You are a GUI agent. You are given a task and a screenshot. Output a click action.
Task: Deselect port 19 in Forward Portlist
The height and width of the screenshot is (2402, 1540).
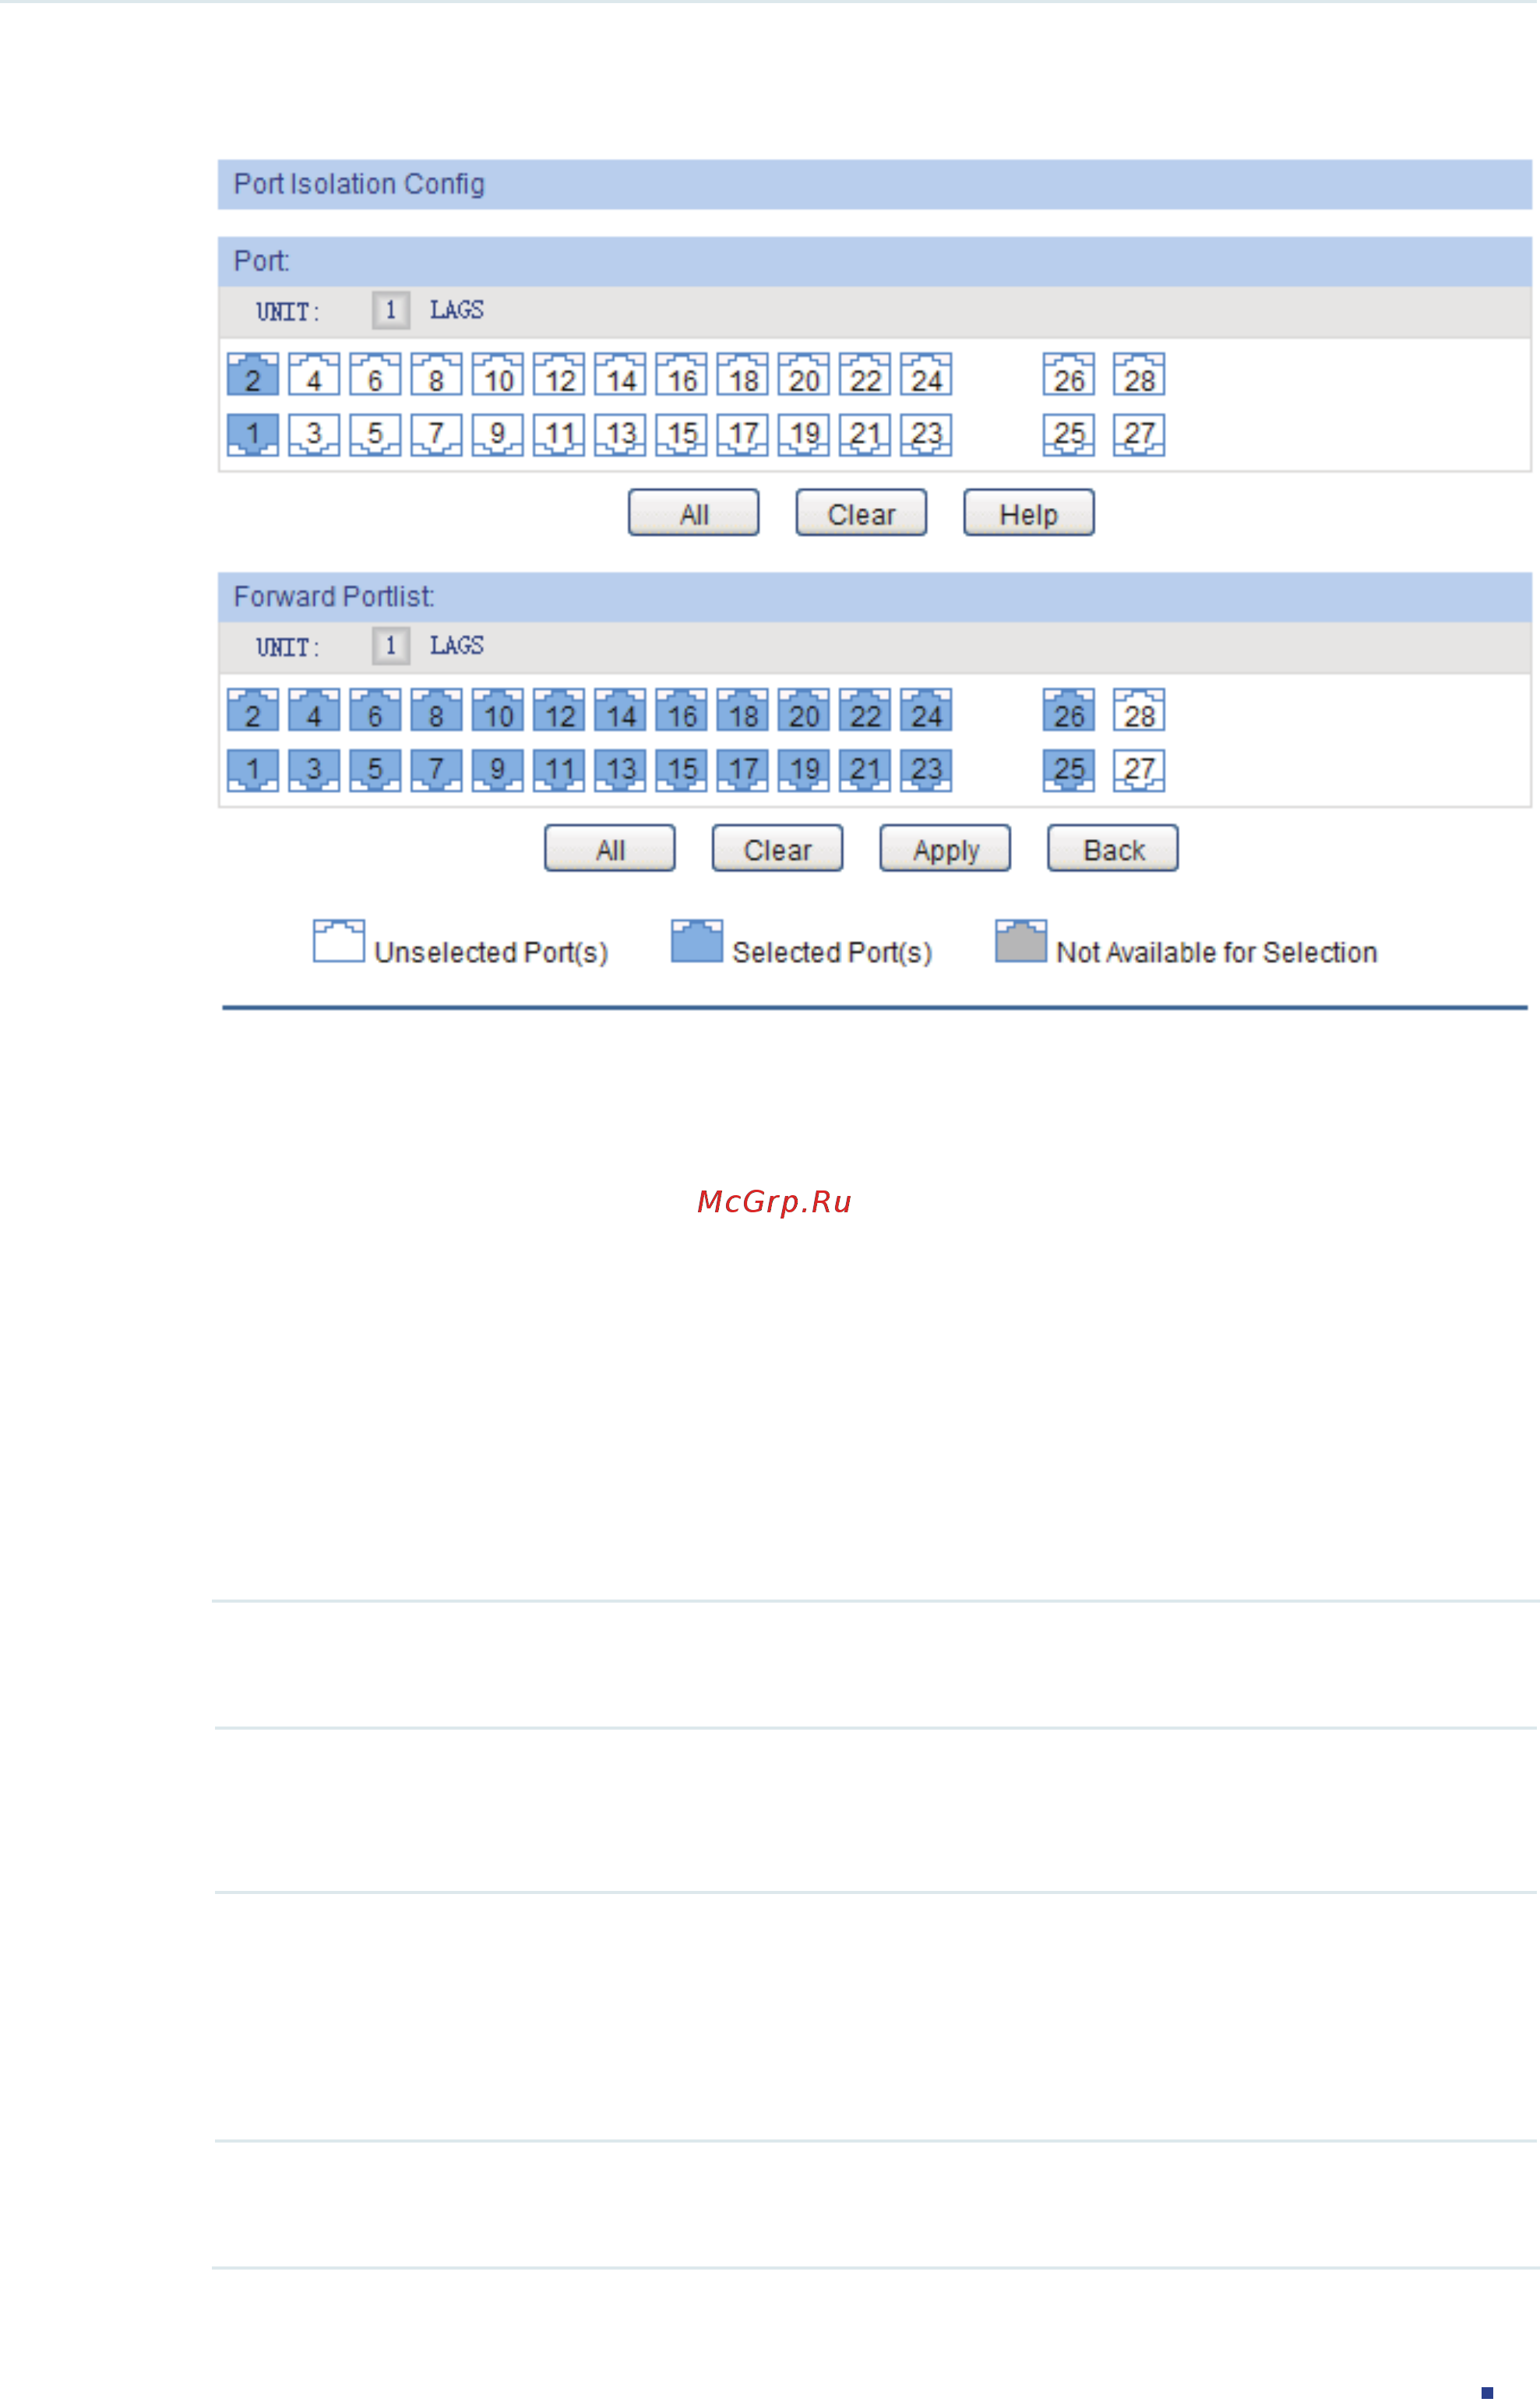(x=804, y=771)
